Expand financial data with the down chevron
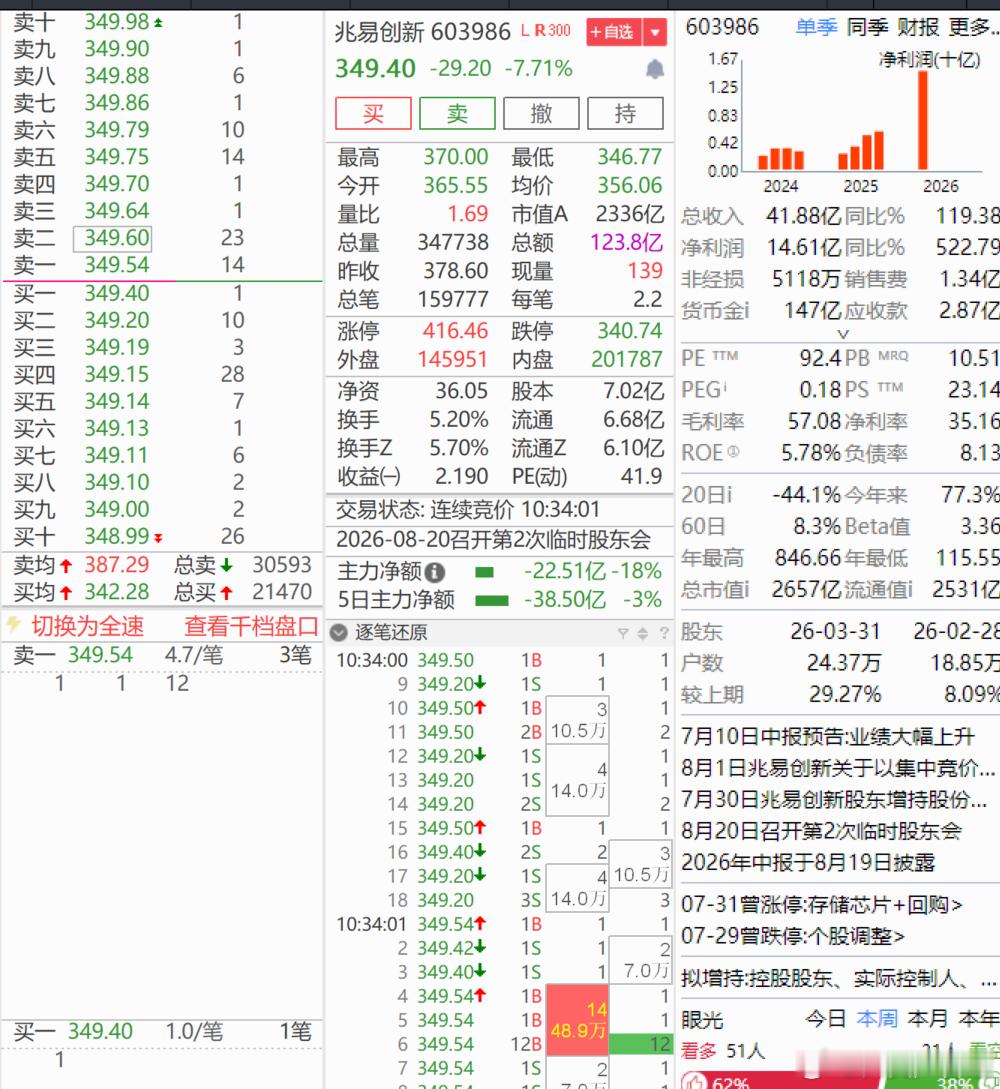This screenshot has width=1000, height=1089. pyautogui.click(x=843, y=334)
